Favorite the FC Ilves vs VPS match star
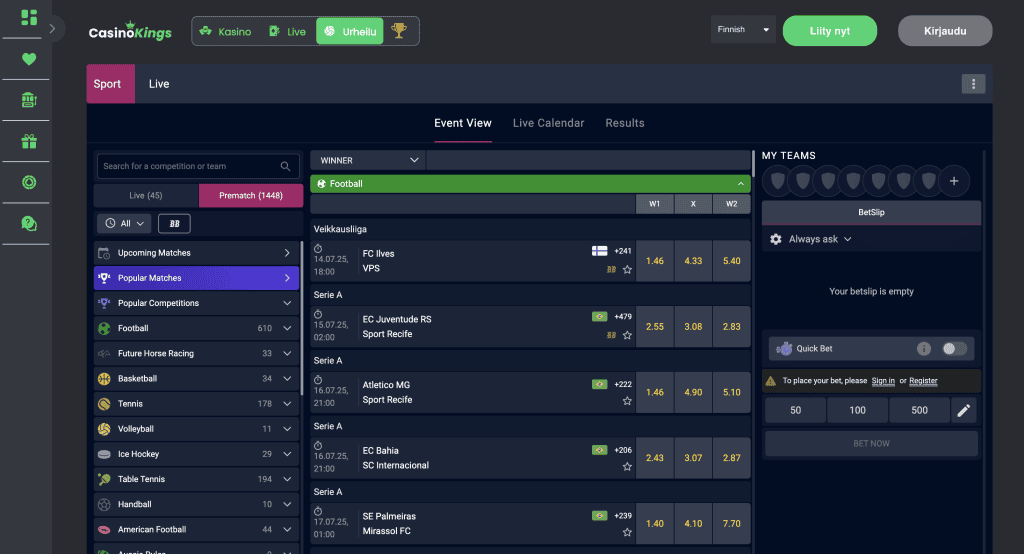 [627, 269]
